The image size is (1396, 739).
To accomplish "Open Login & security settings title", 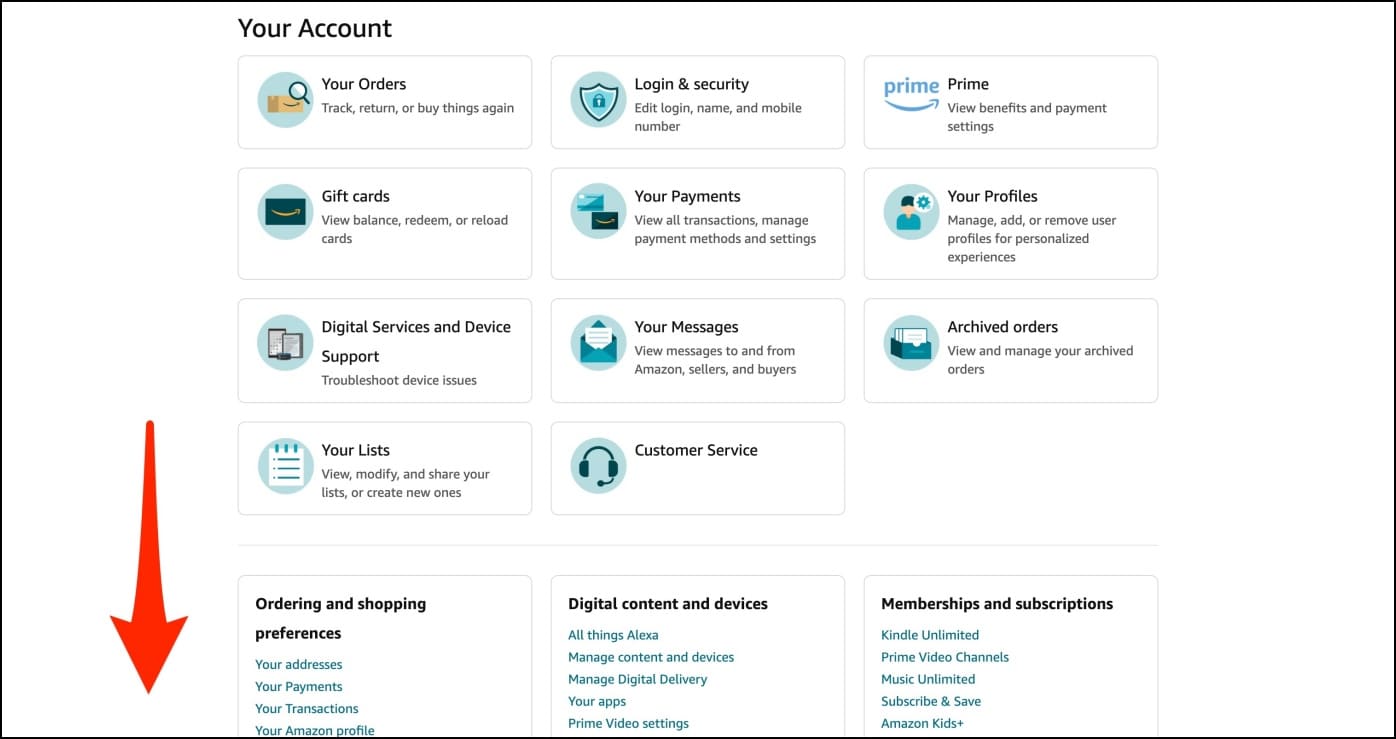I will tap(691, 84).
